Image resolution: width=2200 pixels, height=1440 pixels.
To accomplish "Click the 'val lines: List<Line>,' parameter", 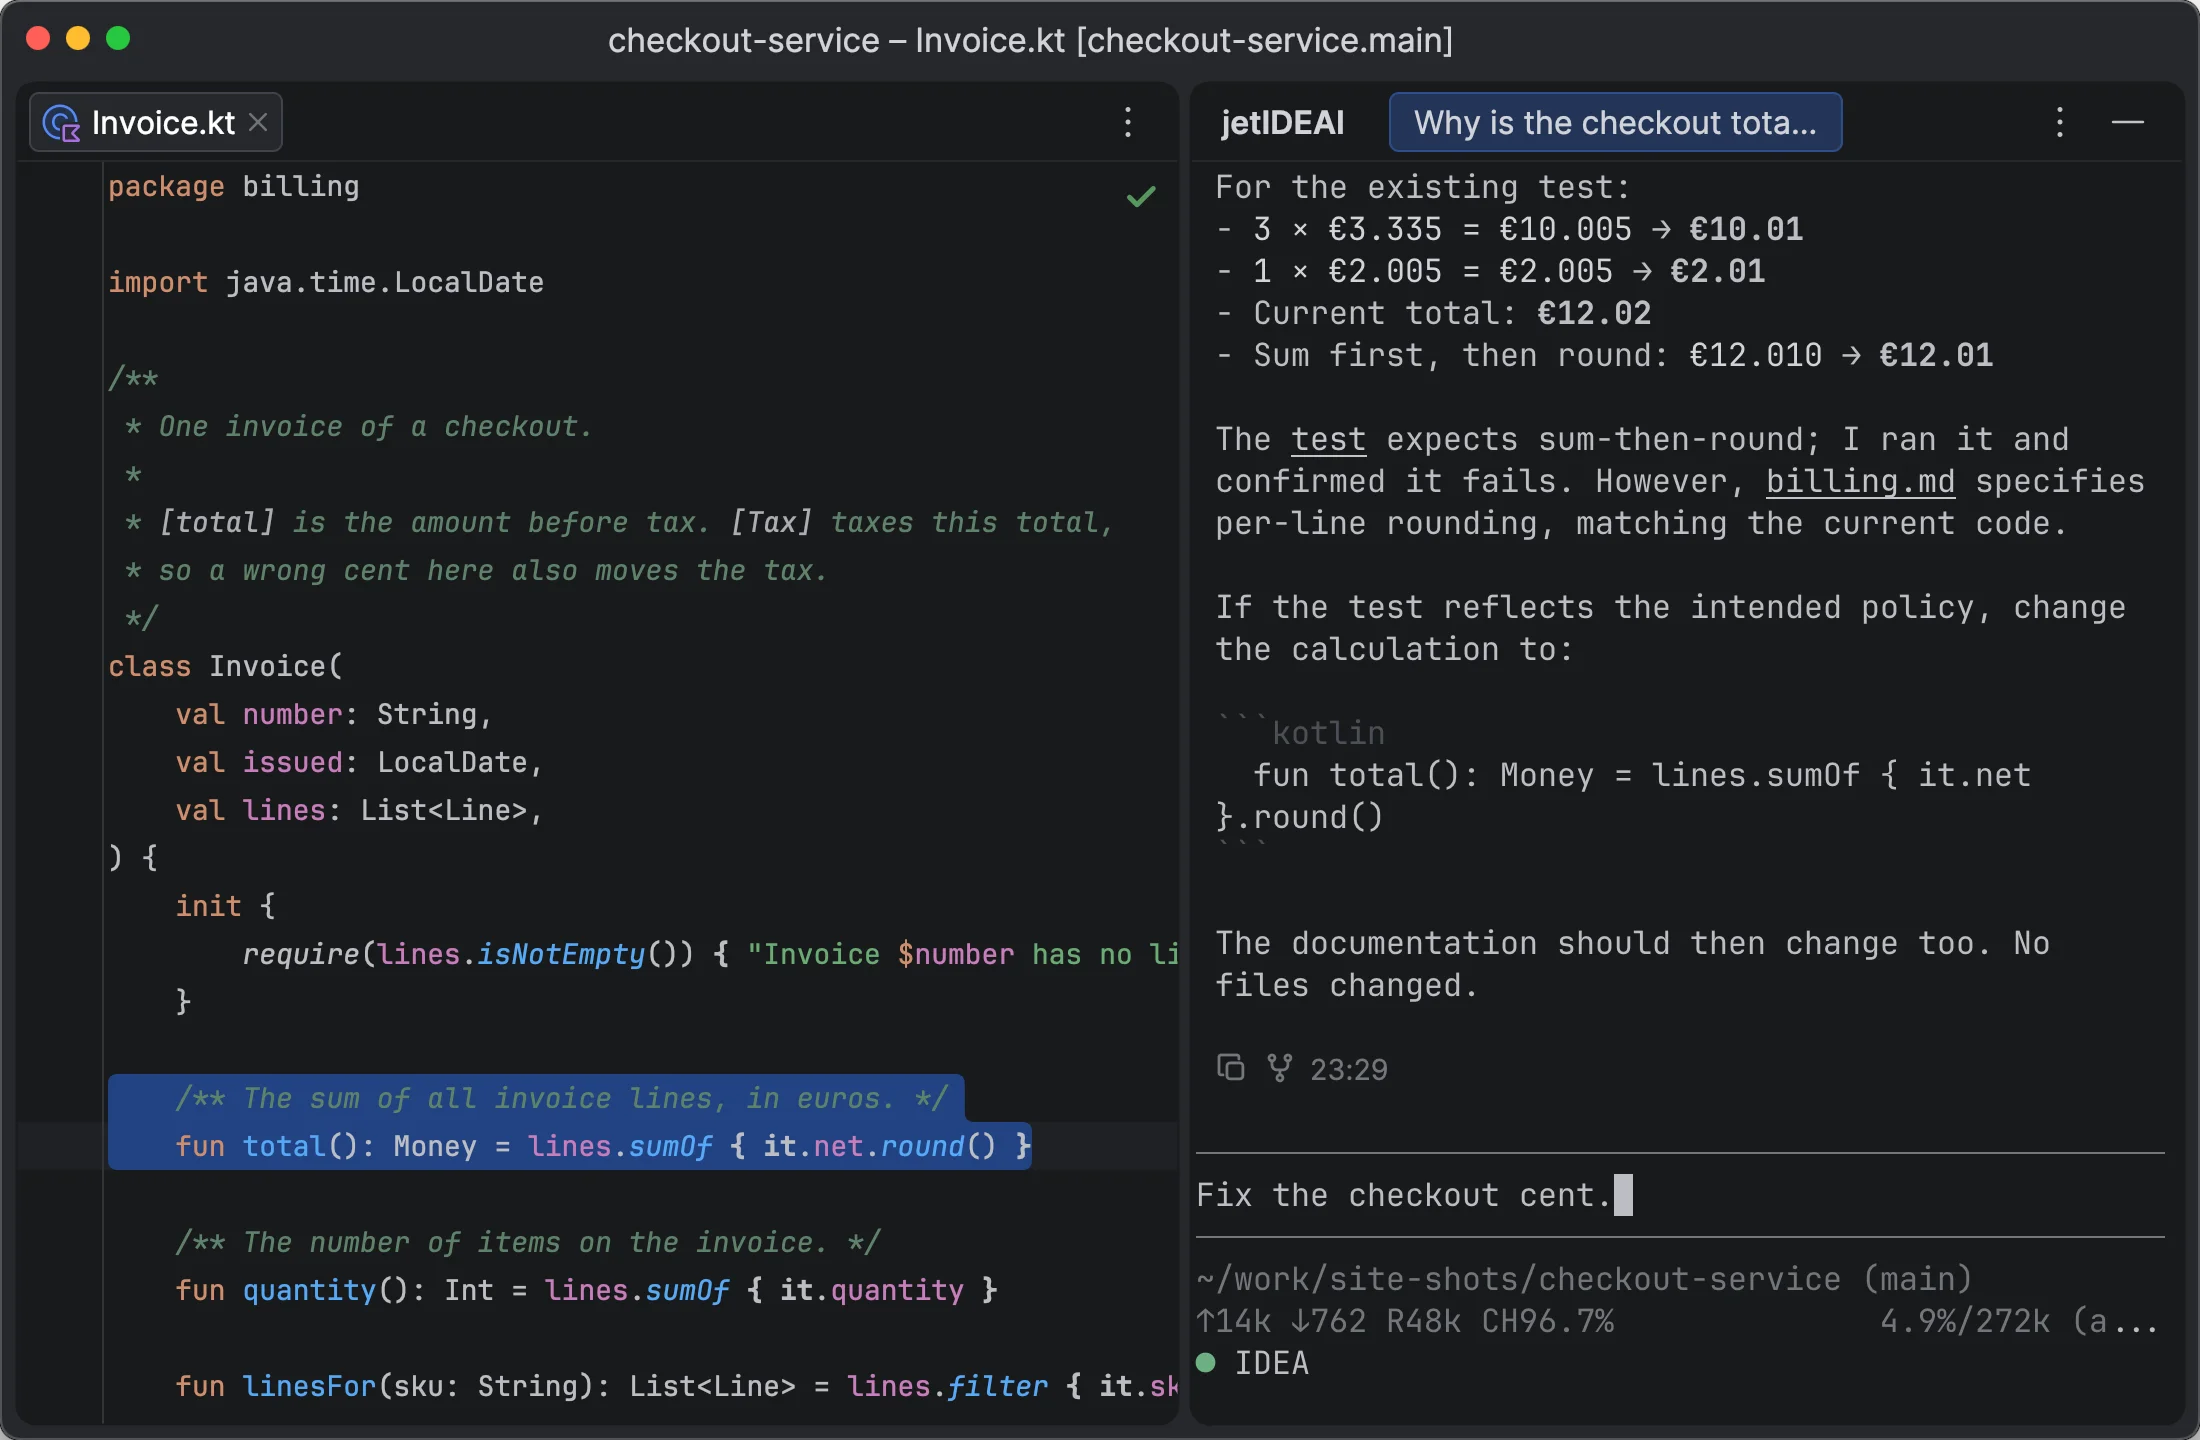I will (x=359, y=810).
